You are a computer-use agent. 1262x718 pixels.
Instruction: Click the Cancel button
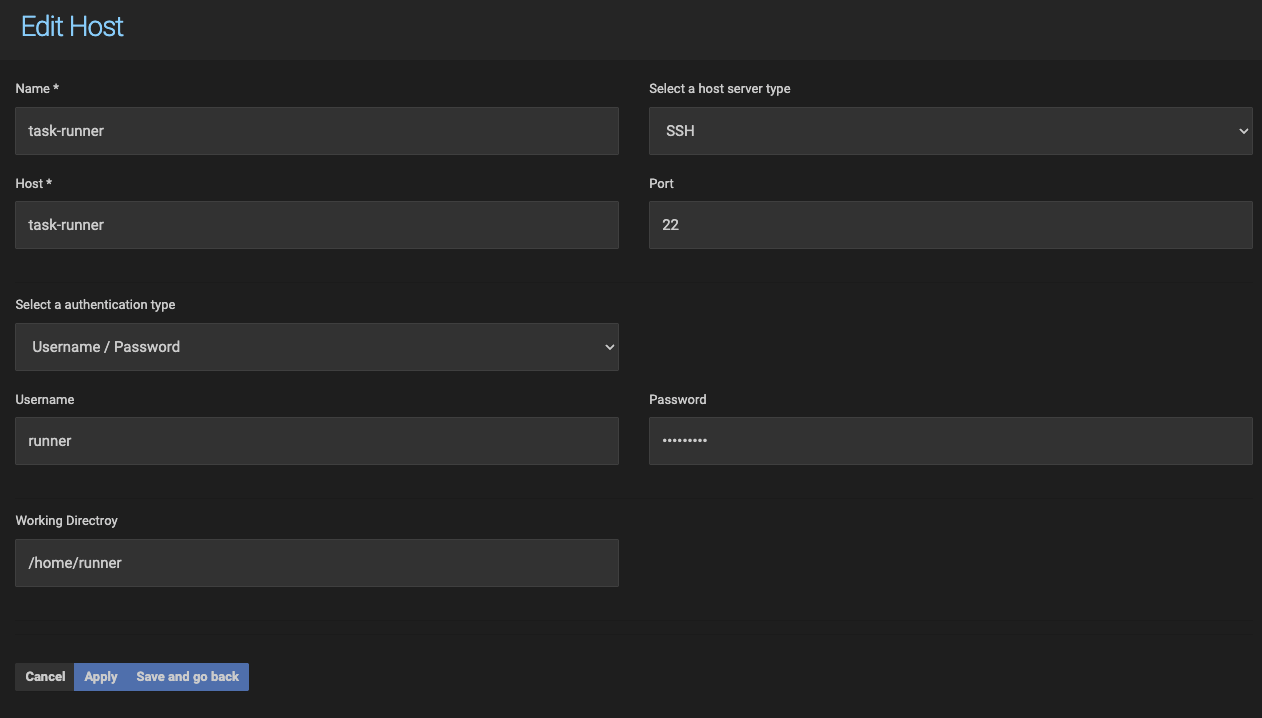coord(44,676)
